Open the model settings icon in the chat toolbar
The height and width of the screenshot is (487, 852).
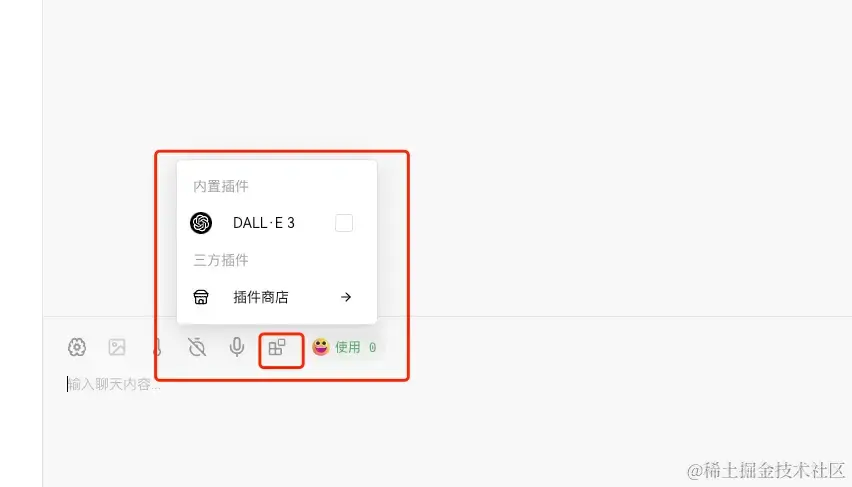[x=77, y=347]
